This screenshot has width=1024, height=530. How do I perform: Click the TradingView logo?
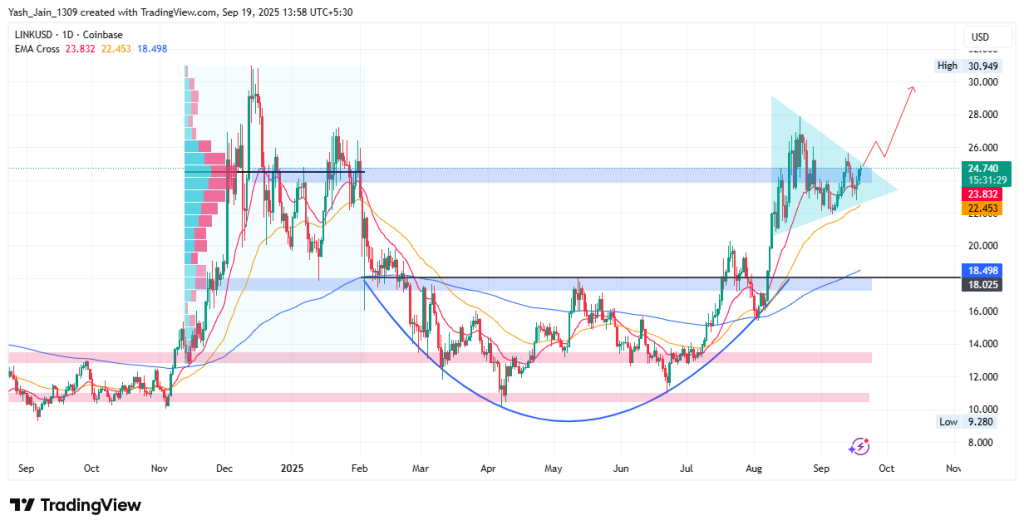(75, 505)
